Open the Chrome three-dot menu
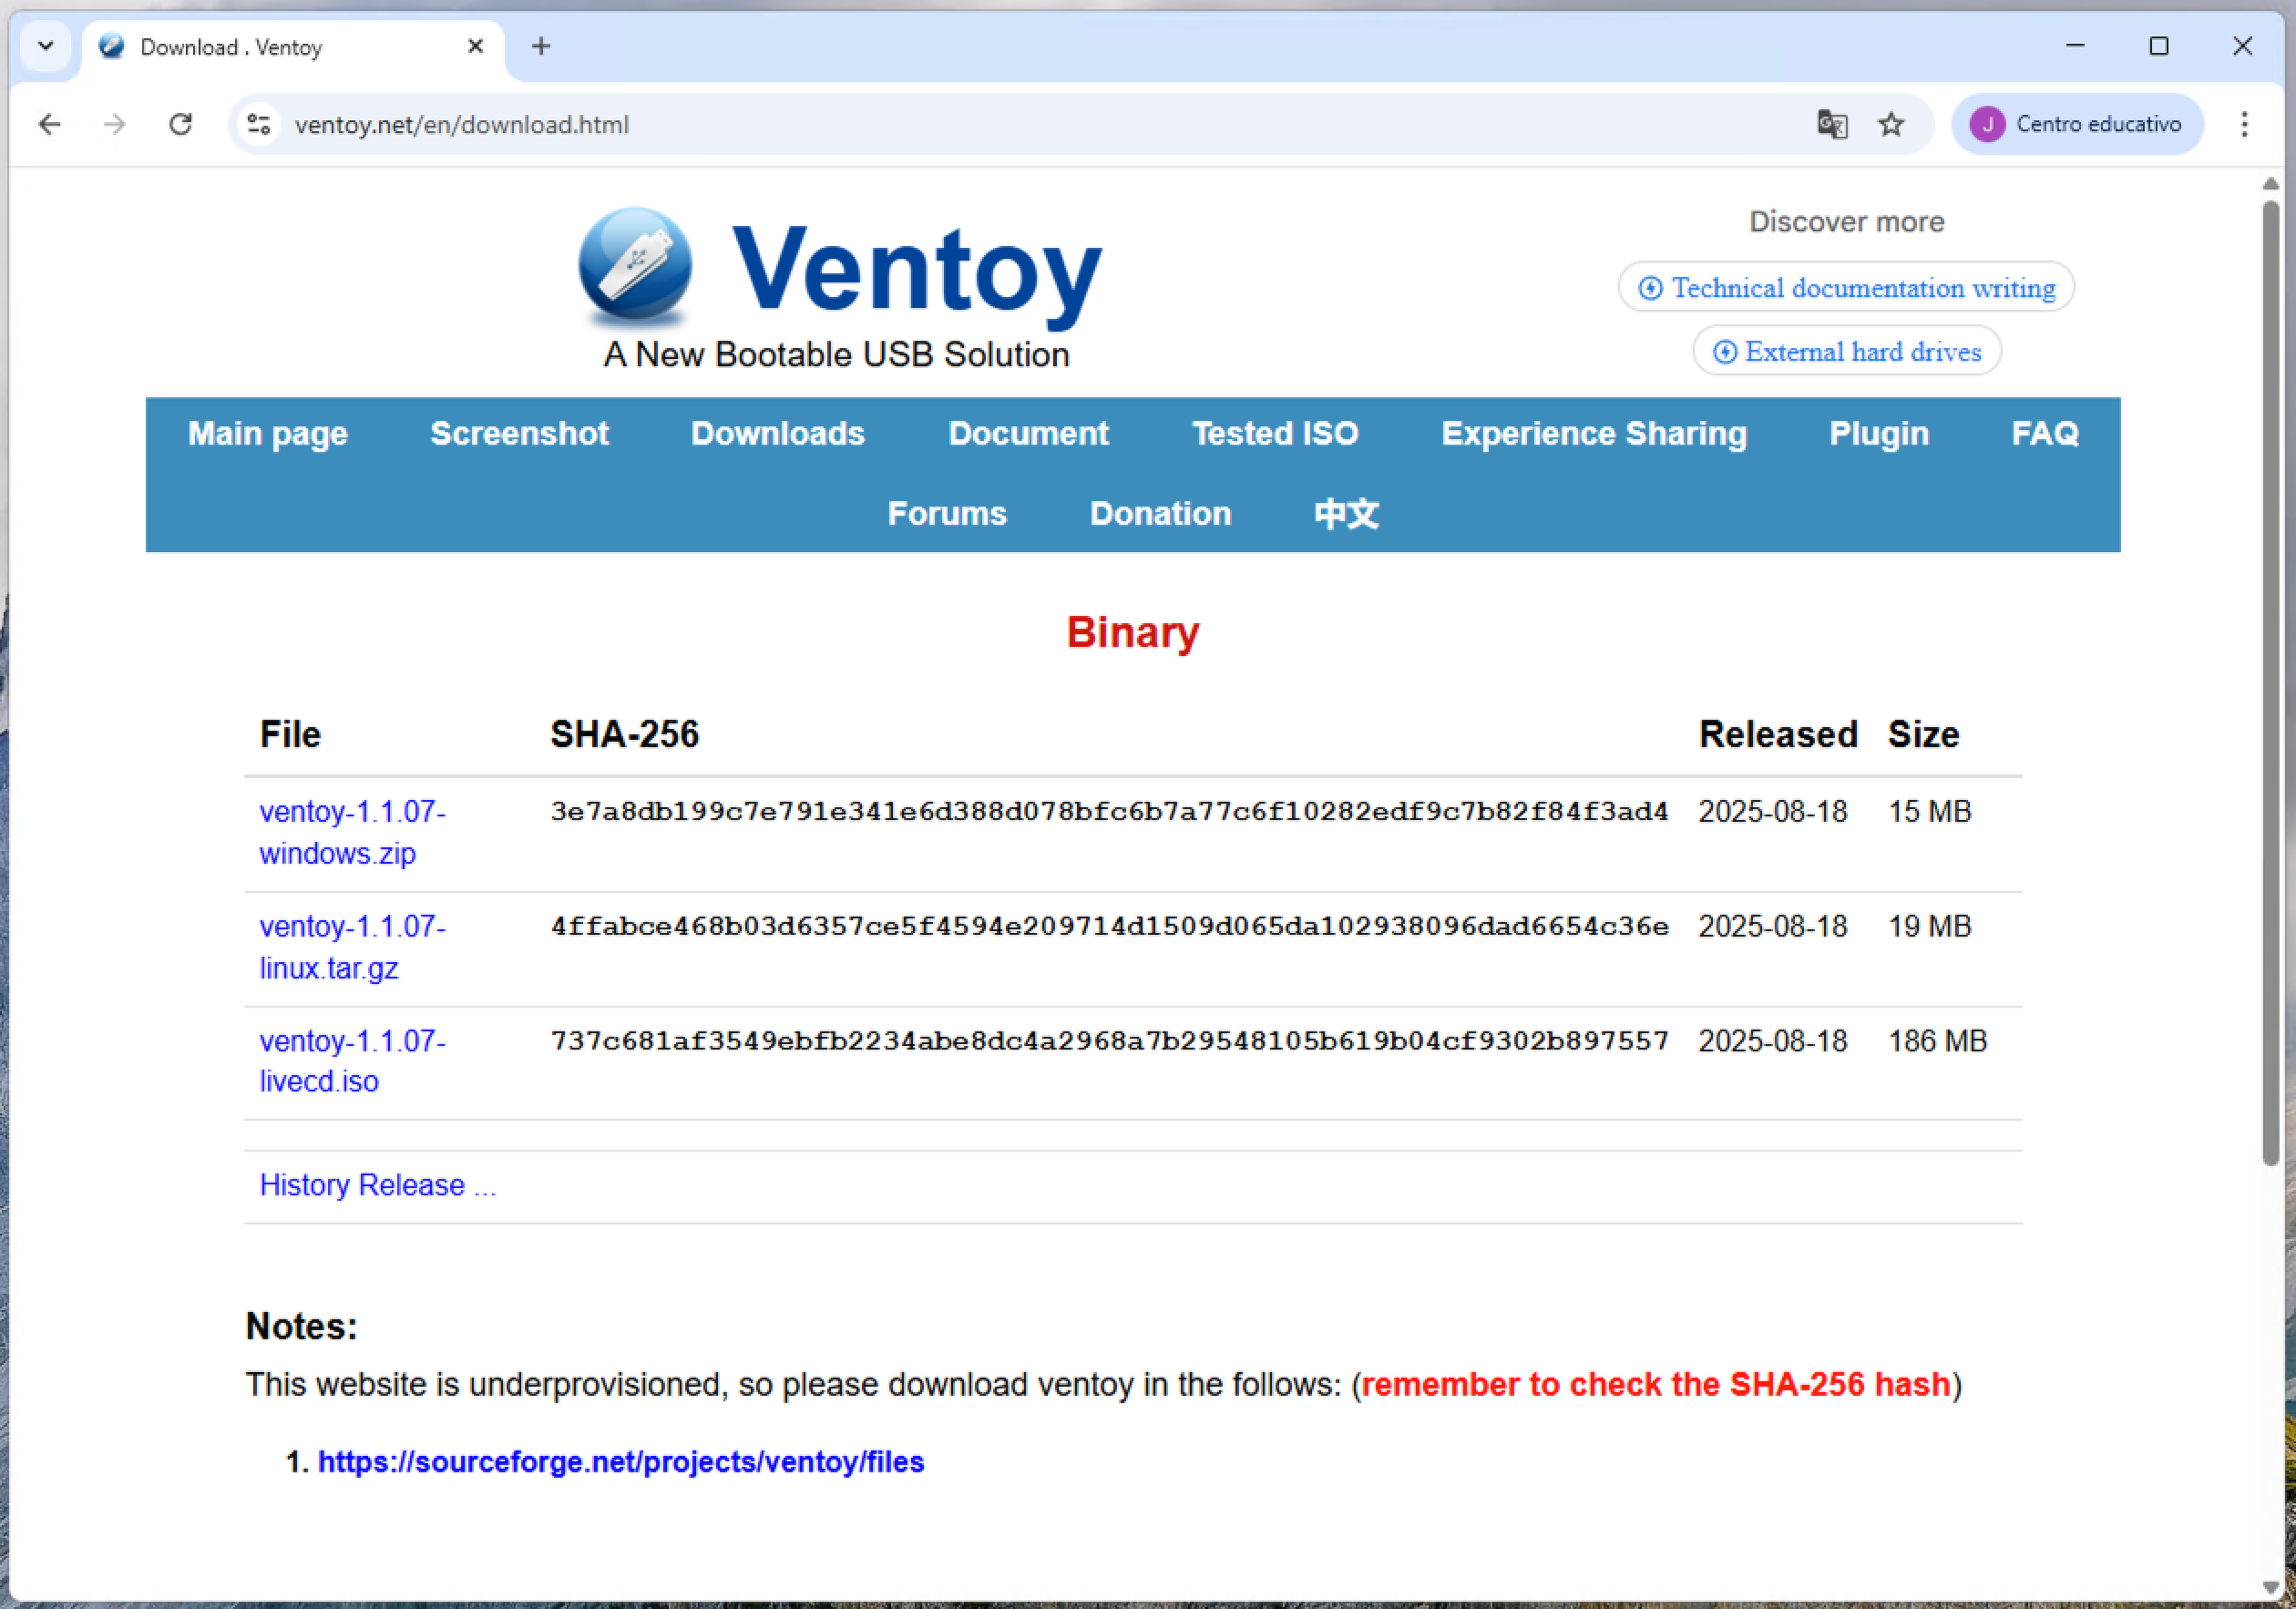The image size is (2296, 1609). coord(2244,124)
